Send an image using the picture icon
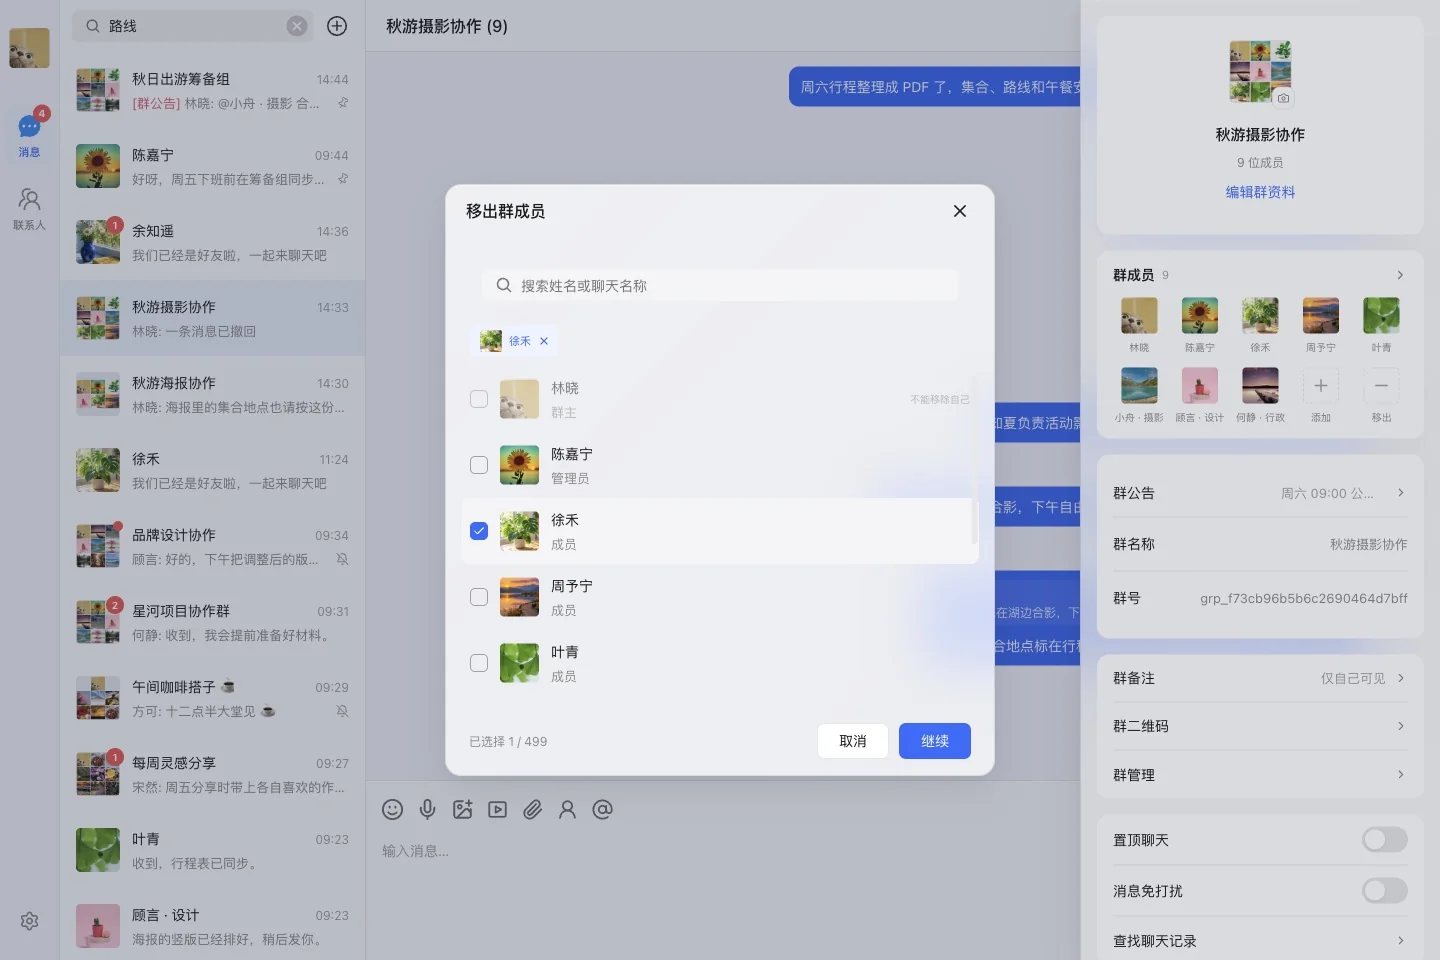The image size is (1440, 960). 462,810
